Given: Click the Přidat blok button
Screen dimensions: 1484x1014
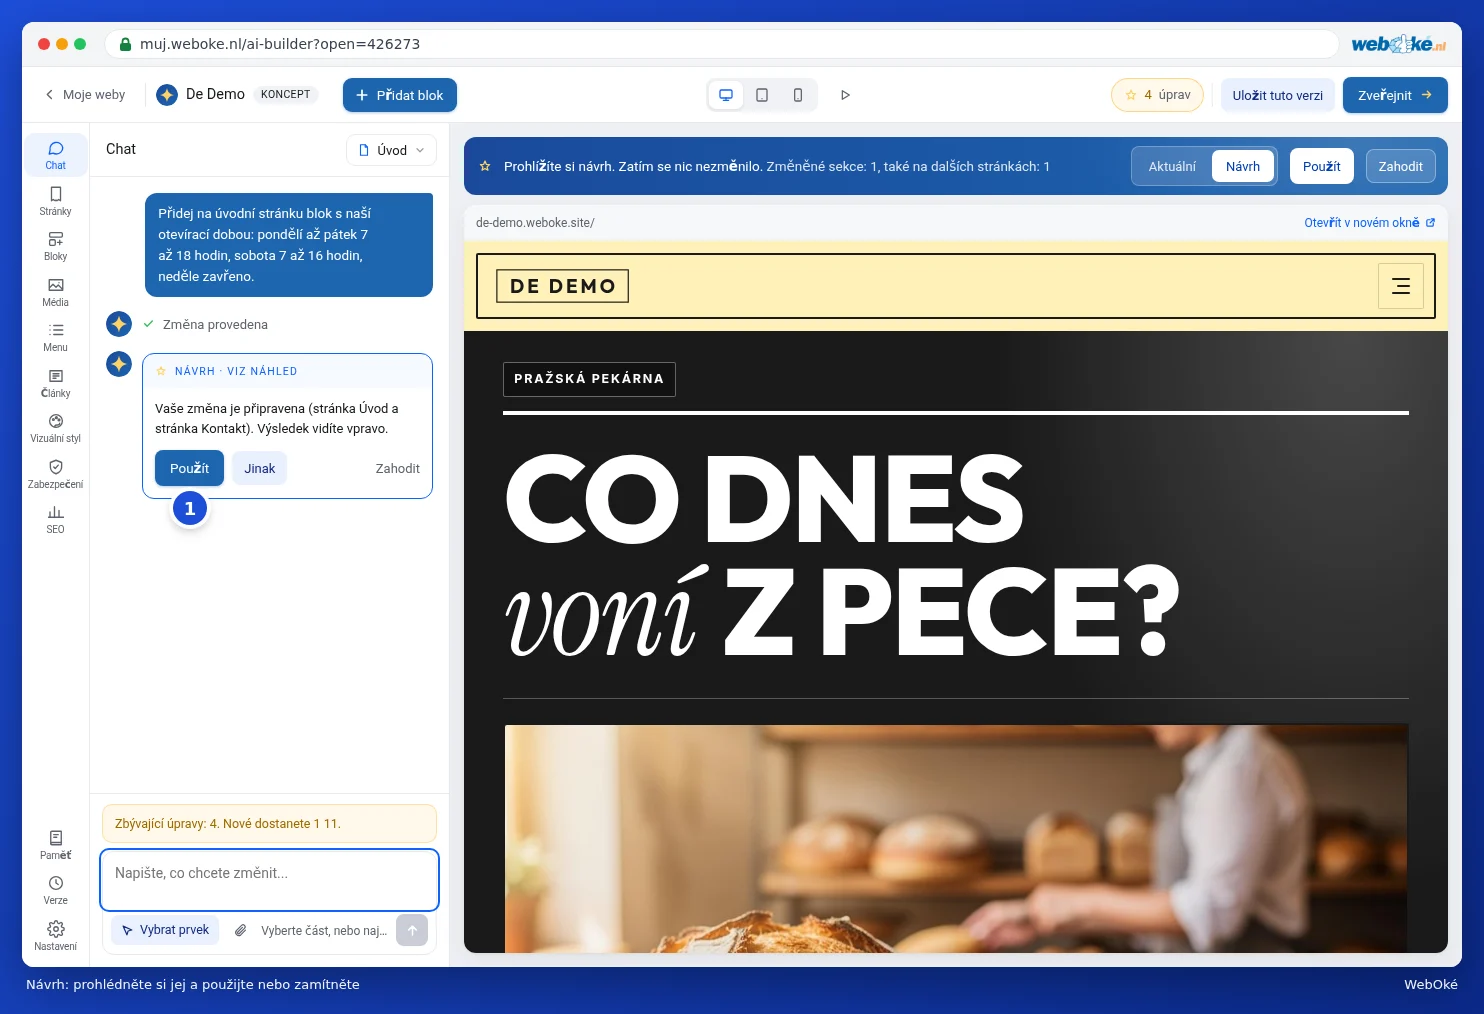Looking at the screenshot, I should coord(400,95).
